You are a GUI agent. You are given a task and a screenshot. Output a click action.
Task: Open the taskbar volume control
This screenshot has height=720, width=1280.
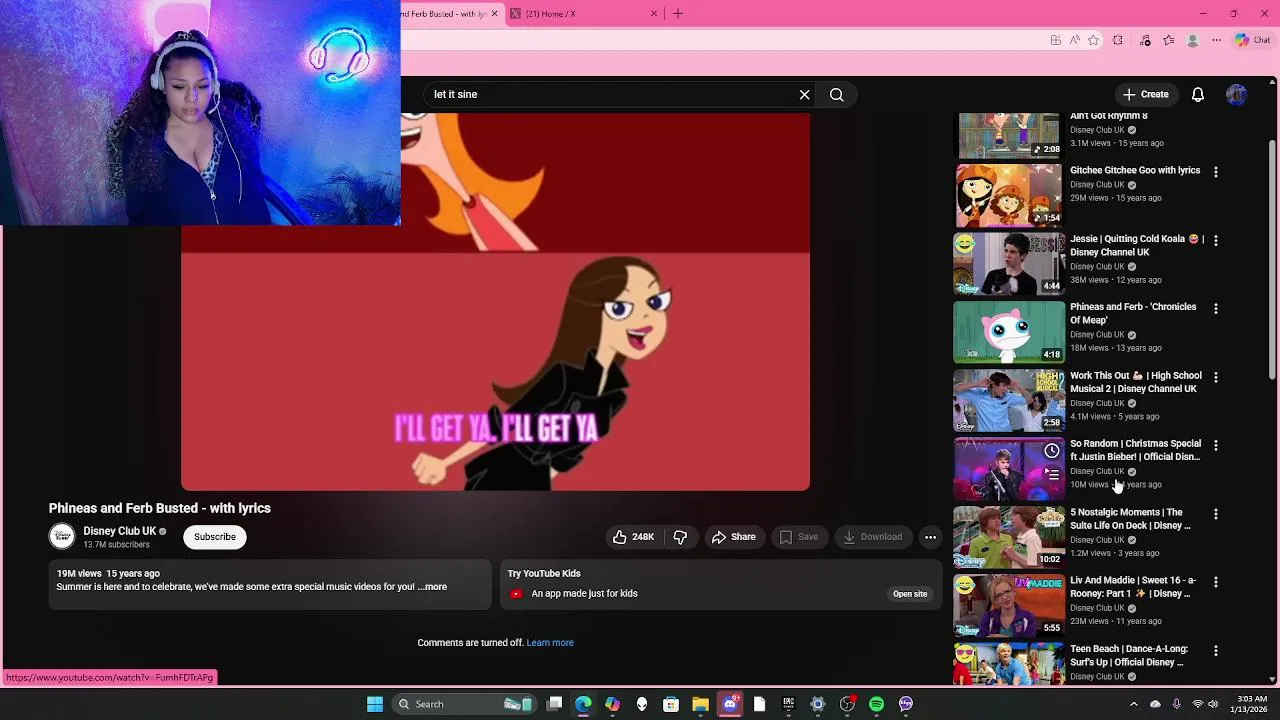[1214, 704]
